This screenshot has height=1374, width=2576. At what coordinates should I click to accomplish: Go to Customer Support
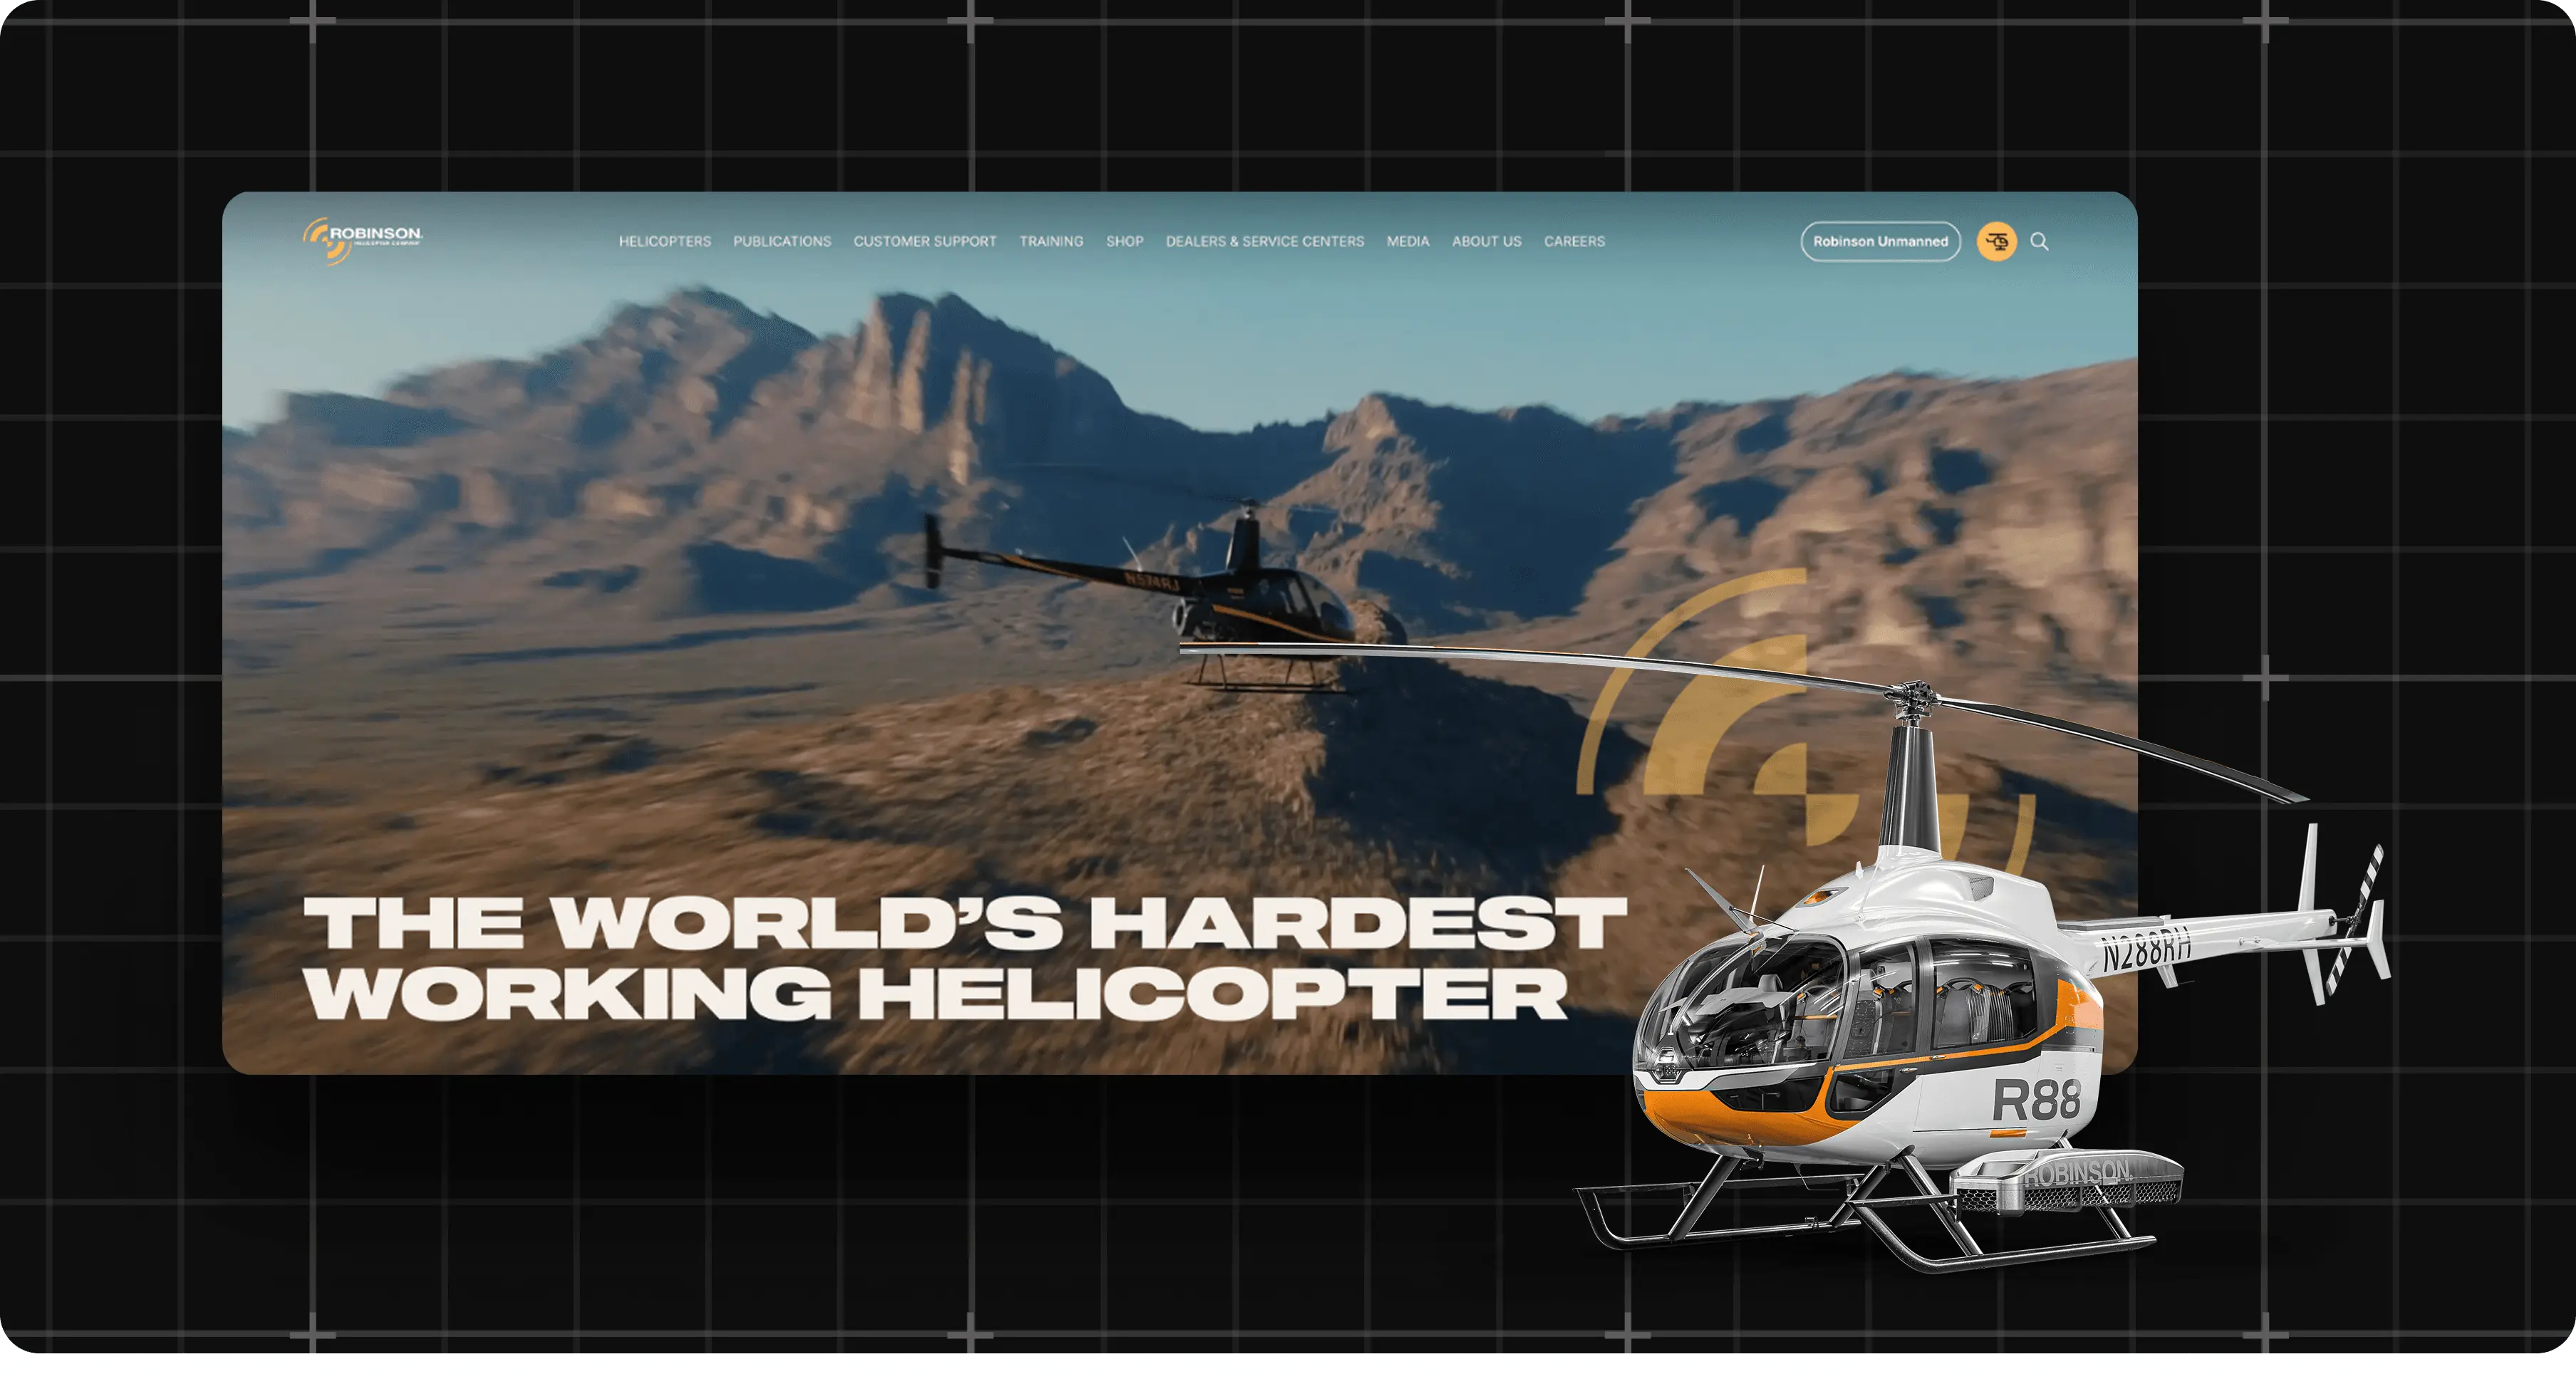[x=924, y=241]
